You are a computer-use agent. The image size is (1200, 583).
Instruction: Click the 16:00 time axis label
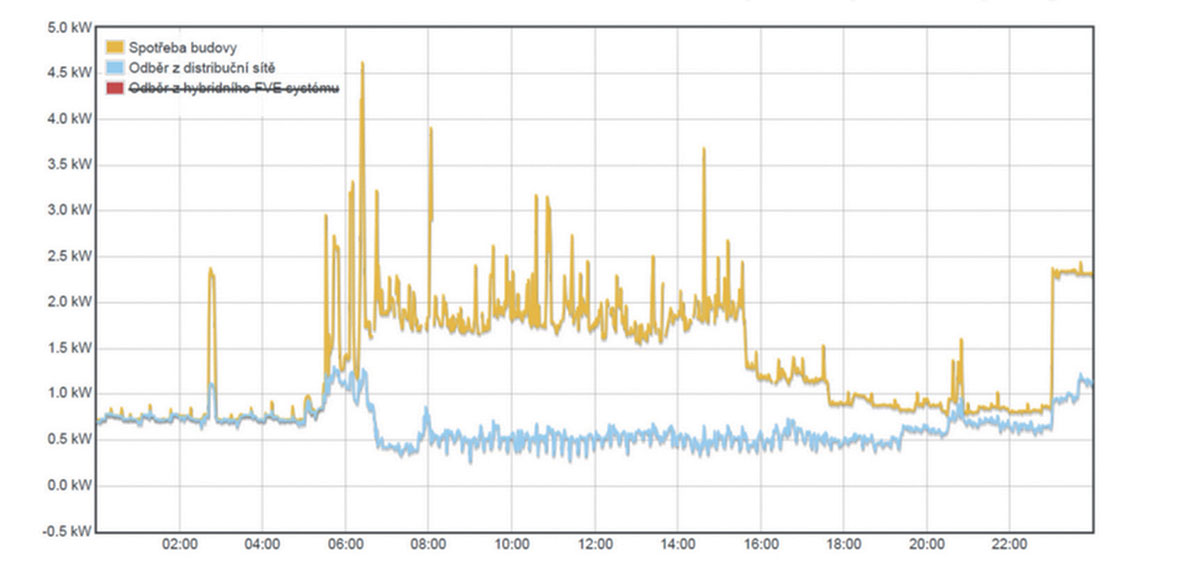(x=760, y=545)
